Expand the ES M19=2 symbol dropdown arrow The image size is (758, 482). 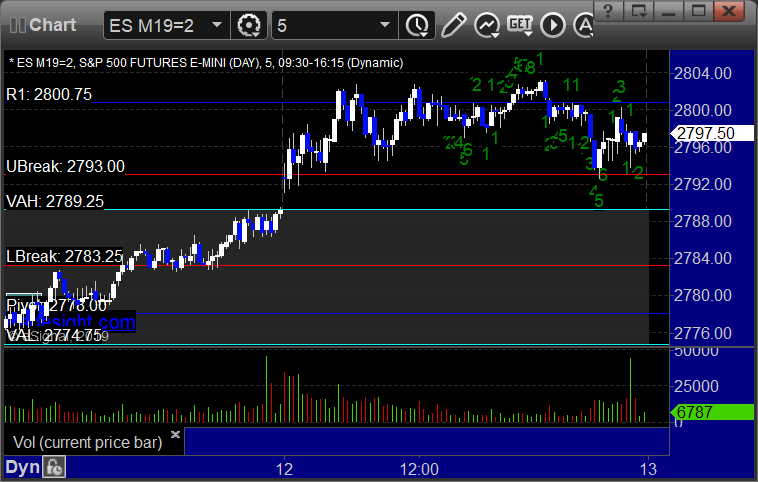pos(217,25)
